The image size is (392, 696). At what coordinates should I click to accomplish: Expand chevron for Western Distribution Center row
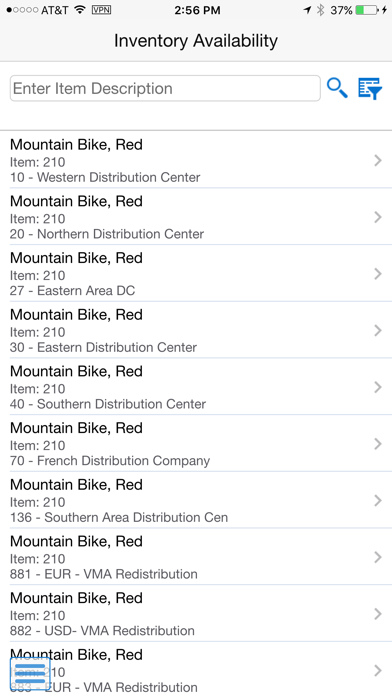point(378,160)
